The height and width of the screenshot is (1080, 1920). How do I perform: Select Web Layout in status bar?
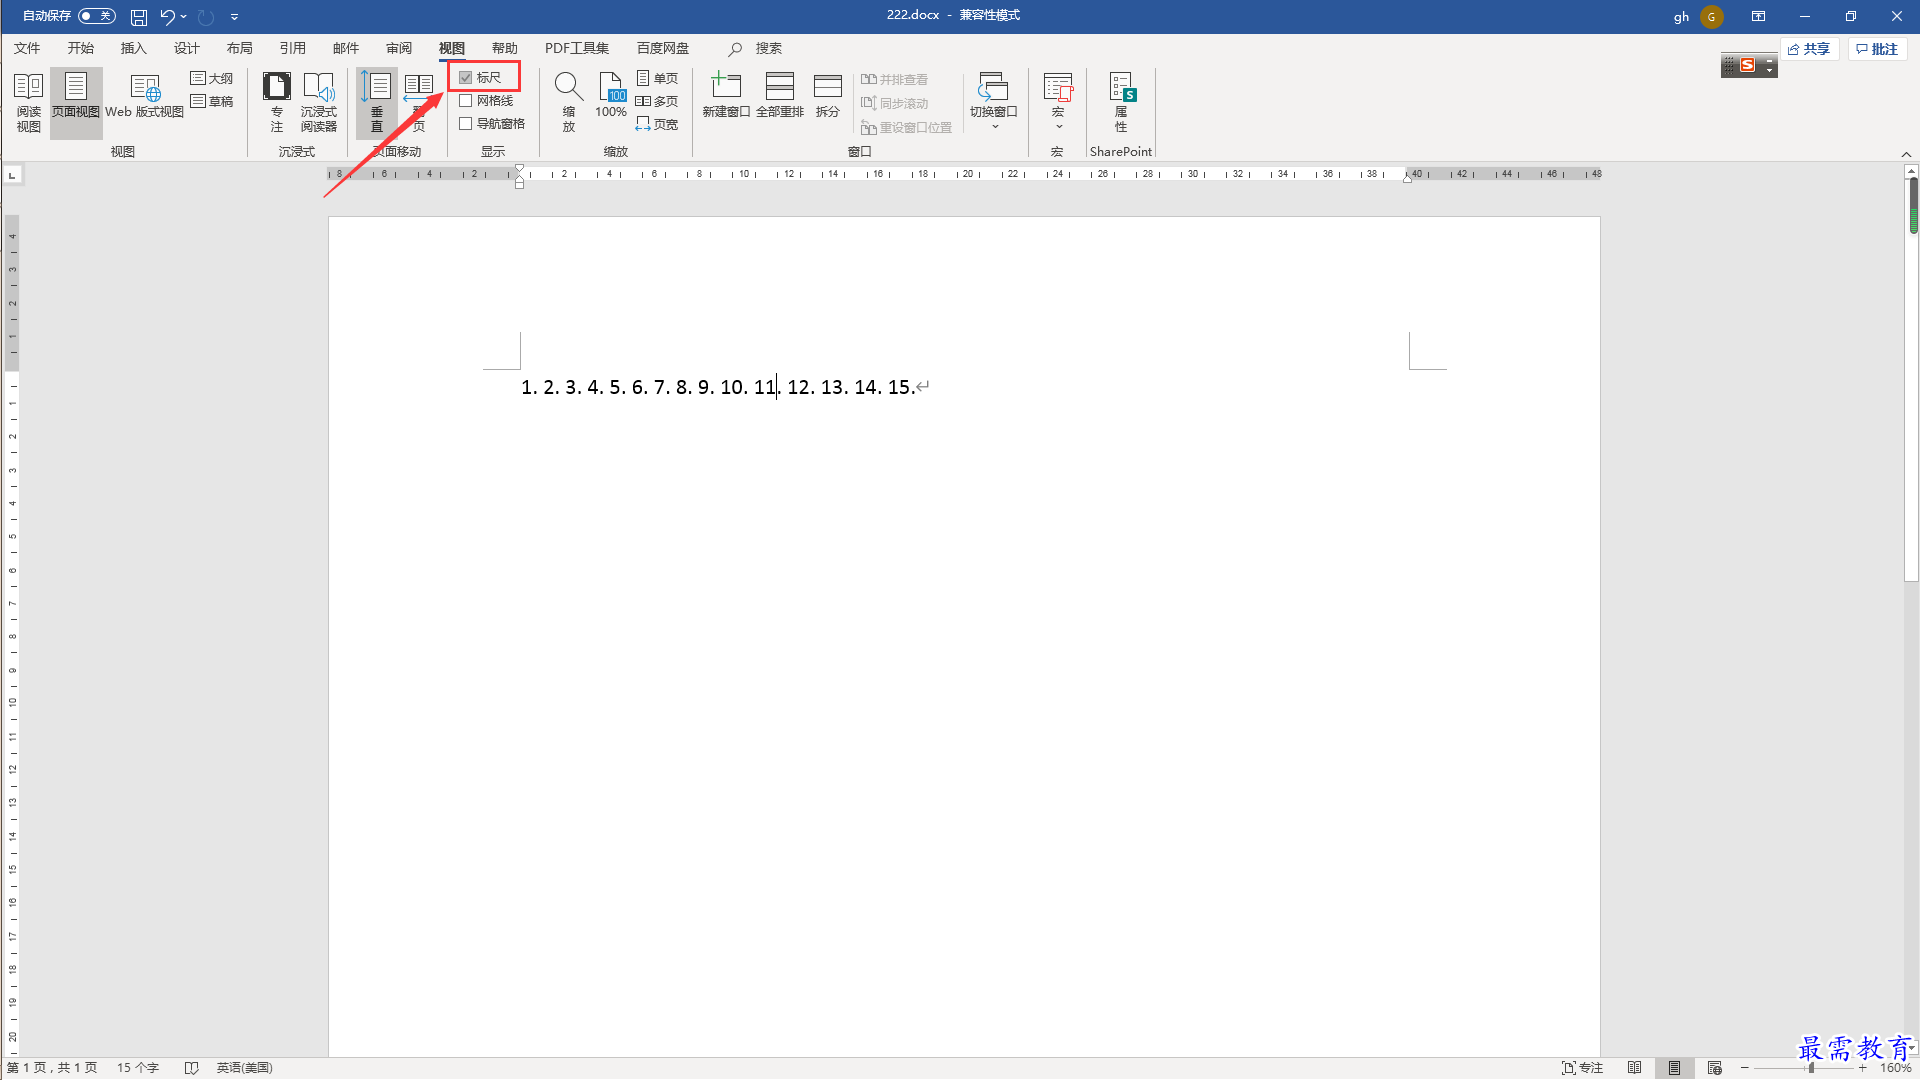coord(1714,1068)
